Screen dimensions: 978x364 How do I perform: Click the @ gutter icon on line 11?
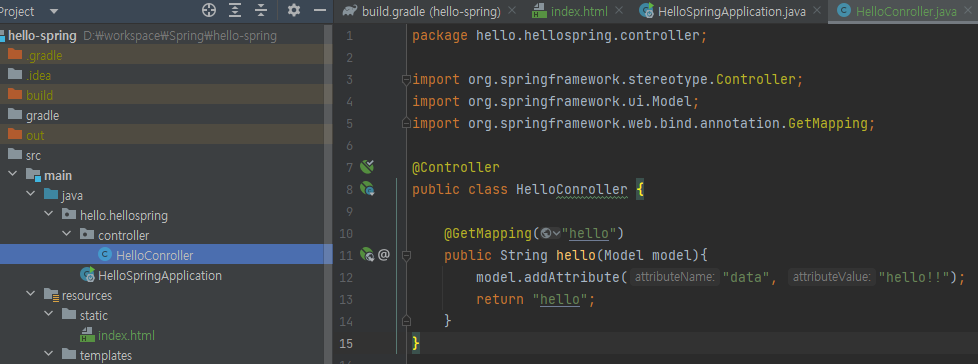coord(384,254)
